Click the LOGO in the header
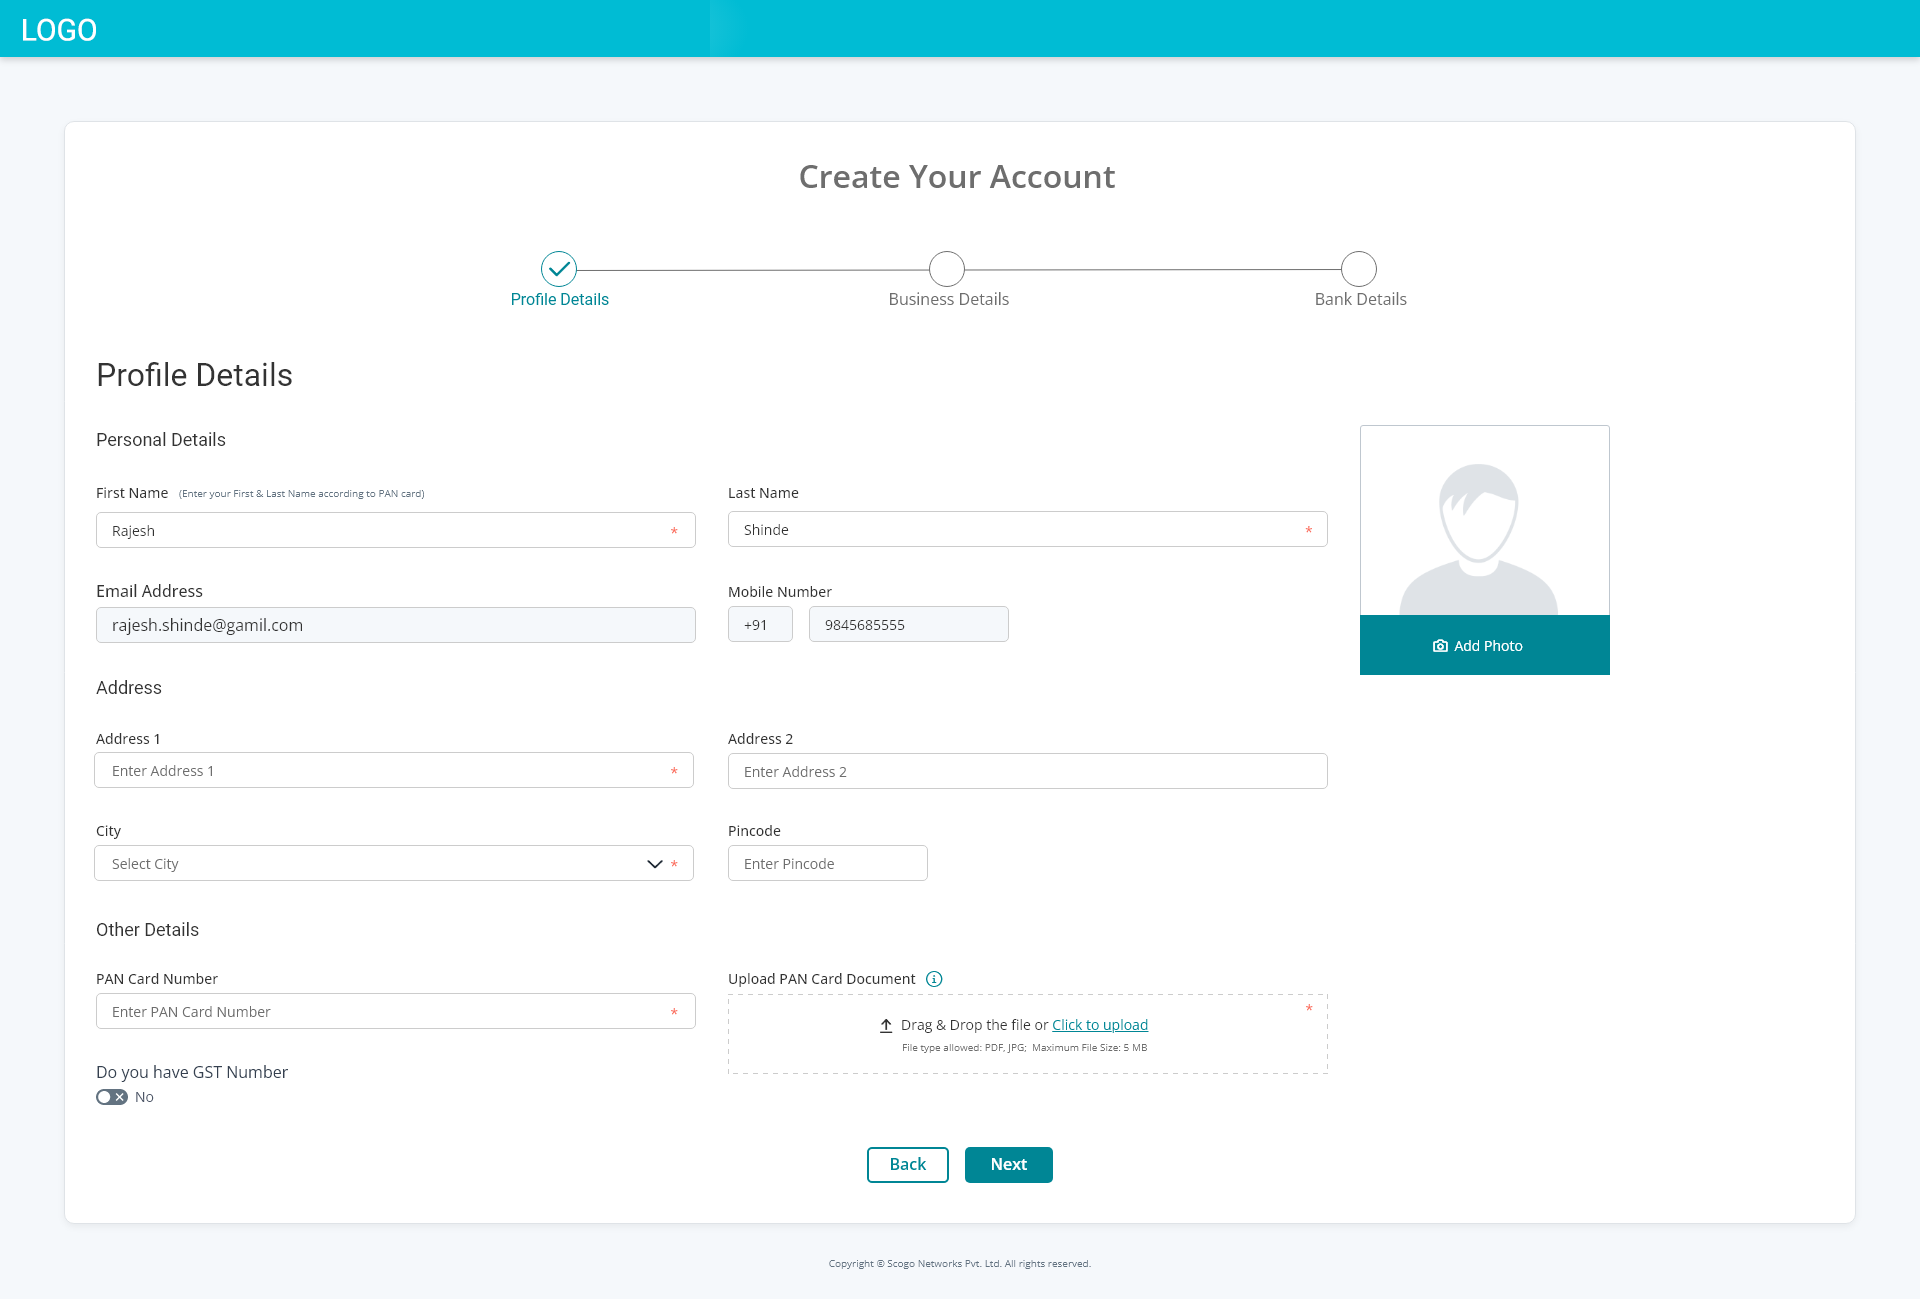The height and width of the screenshot is (1299, 1920). point(59,30)
